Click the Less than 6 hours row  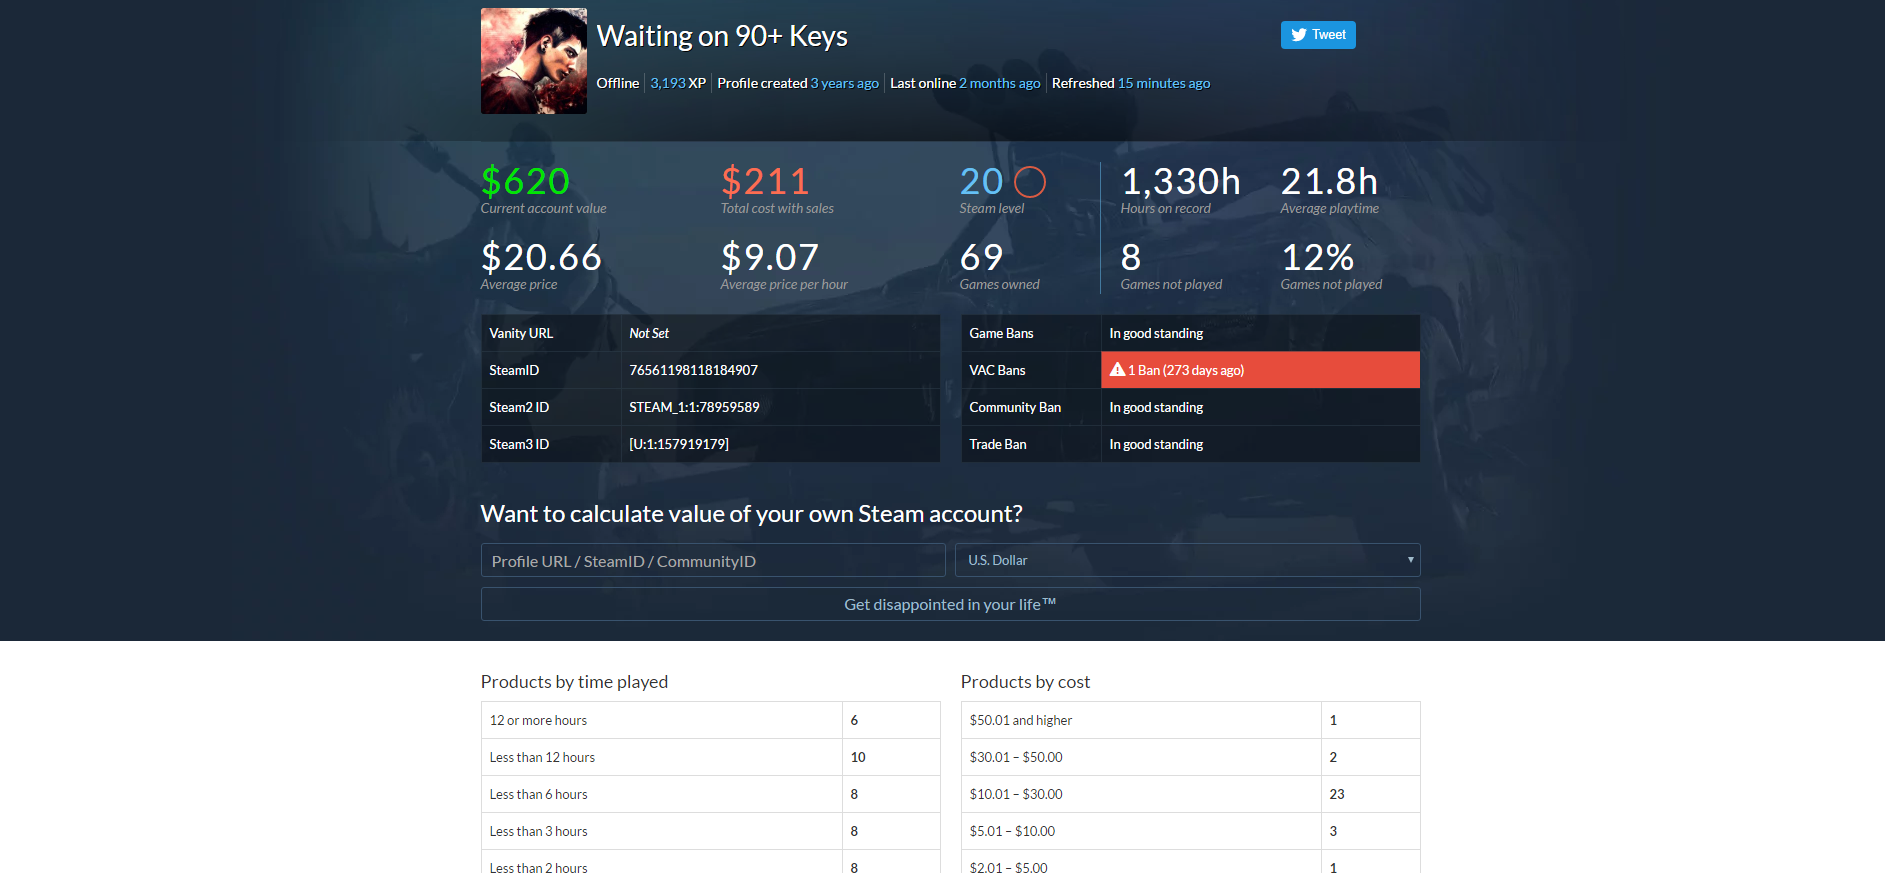pyautogui.click(x=710, y=794)
